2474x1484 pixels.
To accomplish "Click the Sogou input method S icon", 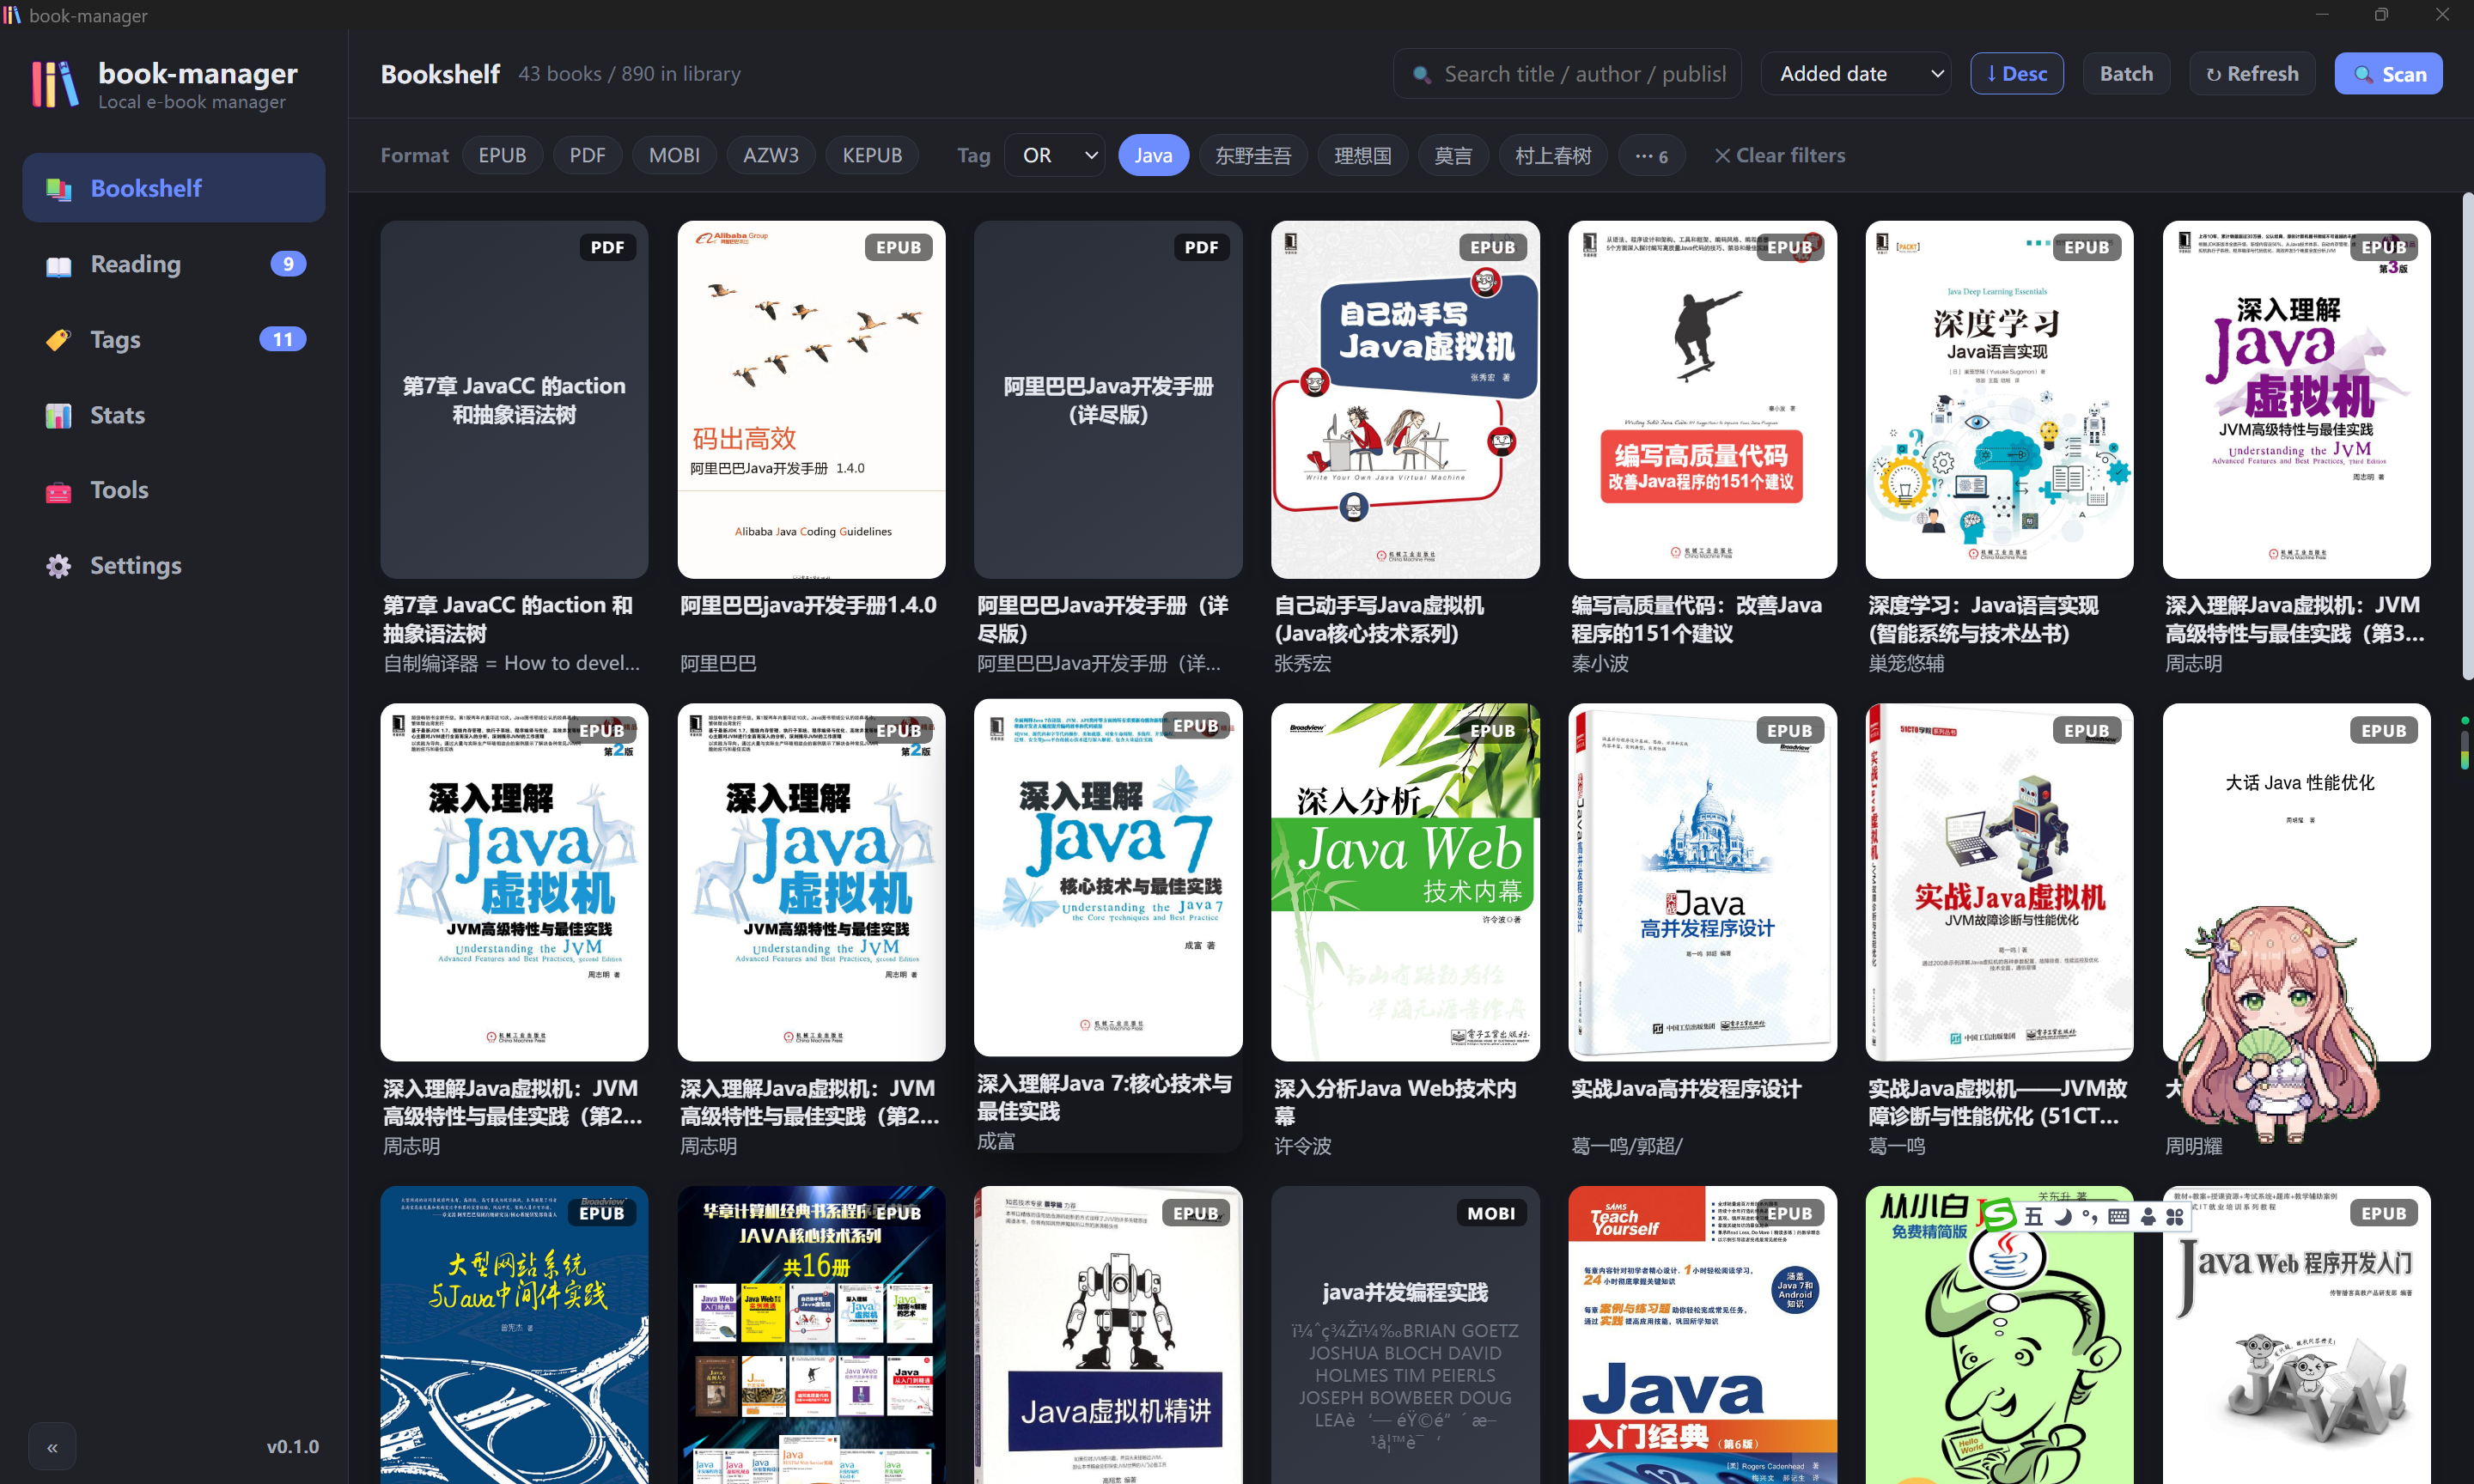I will click(1998, 1216).
